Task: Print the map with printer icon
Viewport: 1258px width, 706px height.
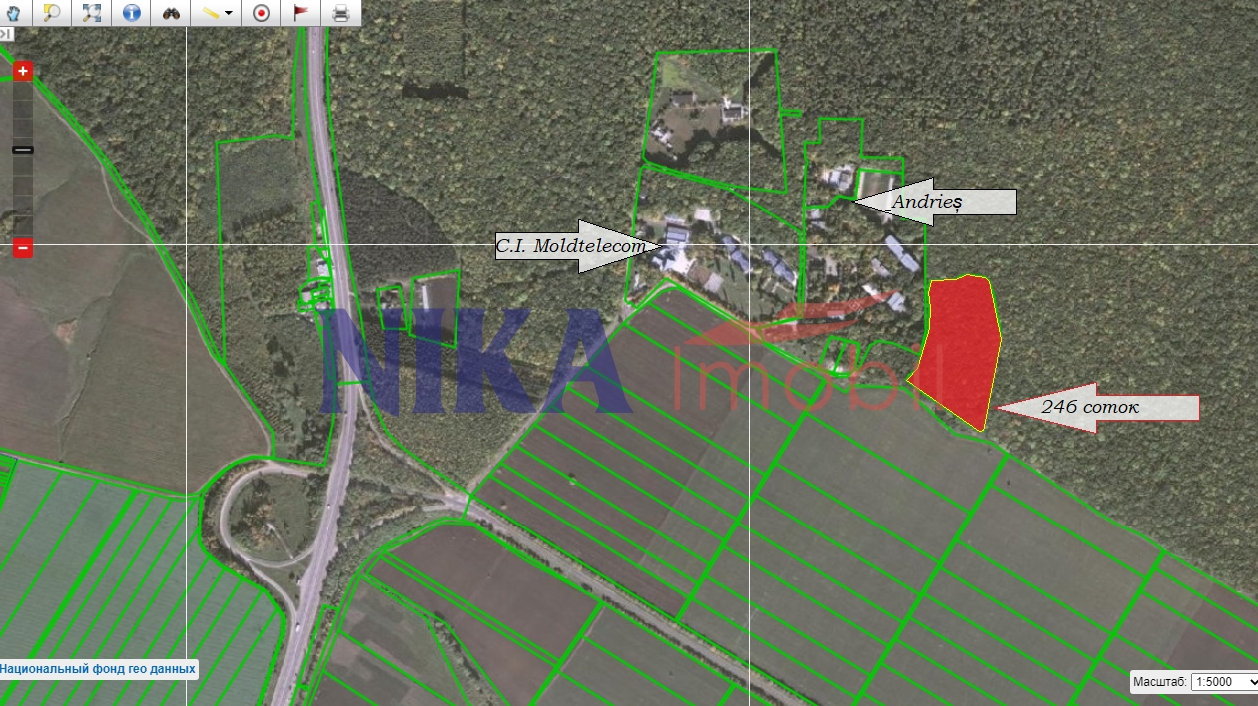Action: point(341,13)
